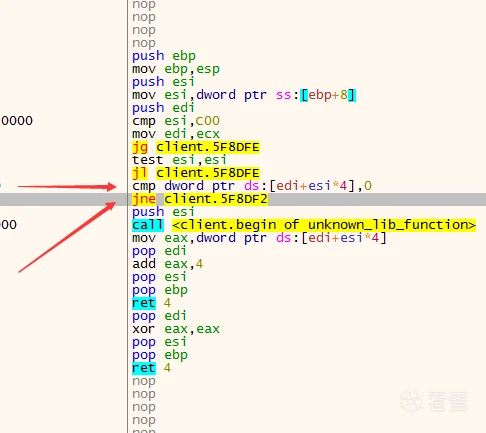Screen dimensions: 486x433
Task: Click the 'mov ebp,esp' instruction row
Action: (x=176, y=69)
